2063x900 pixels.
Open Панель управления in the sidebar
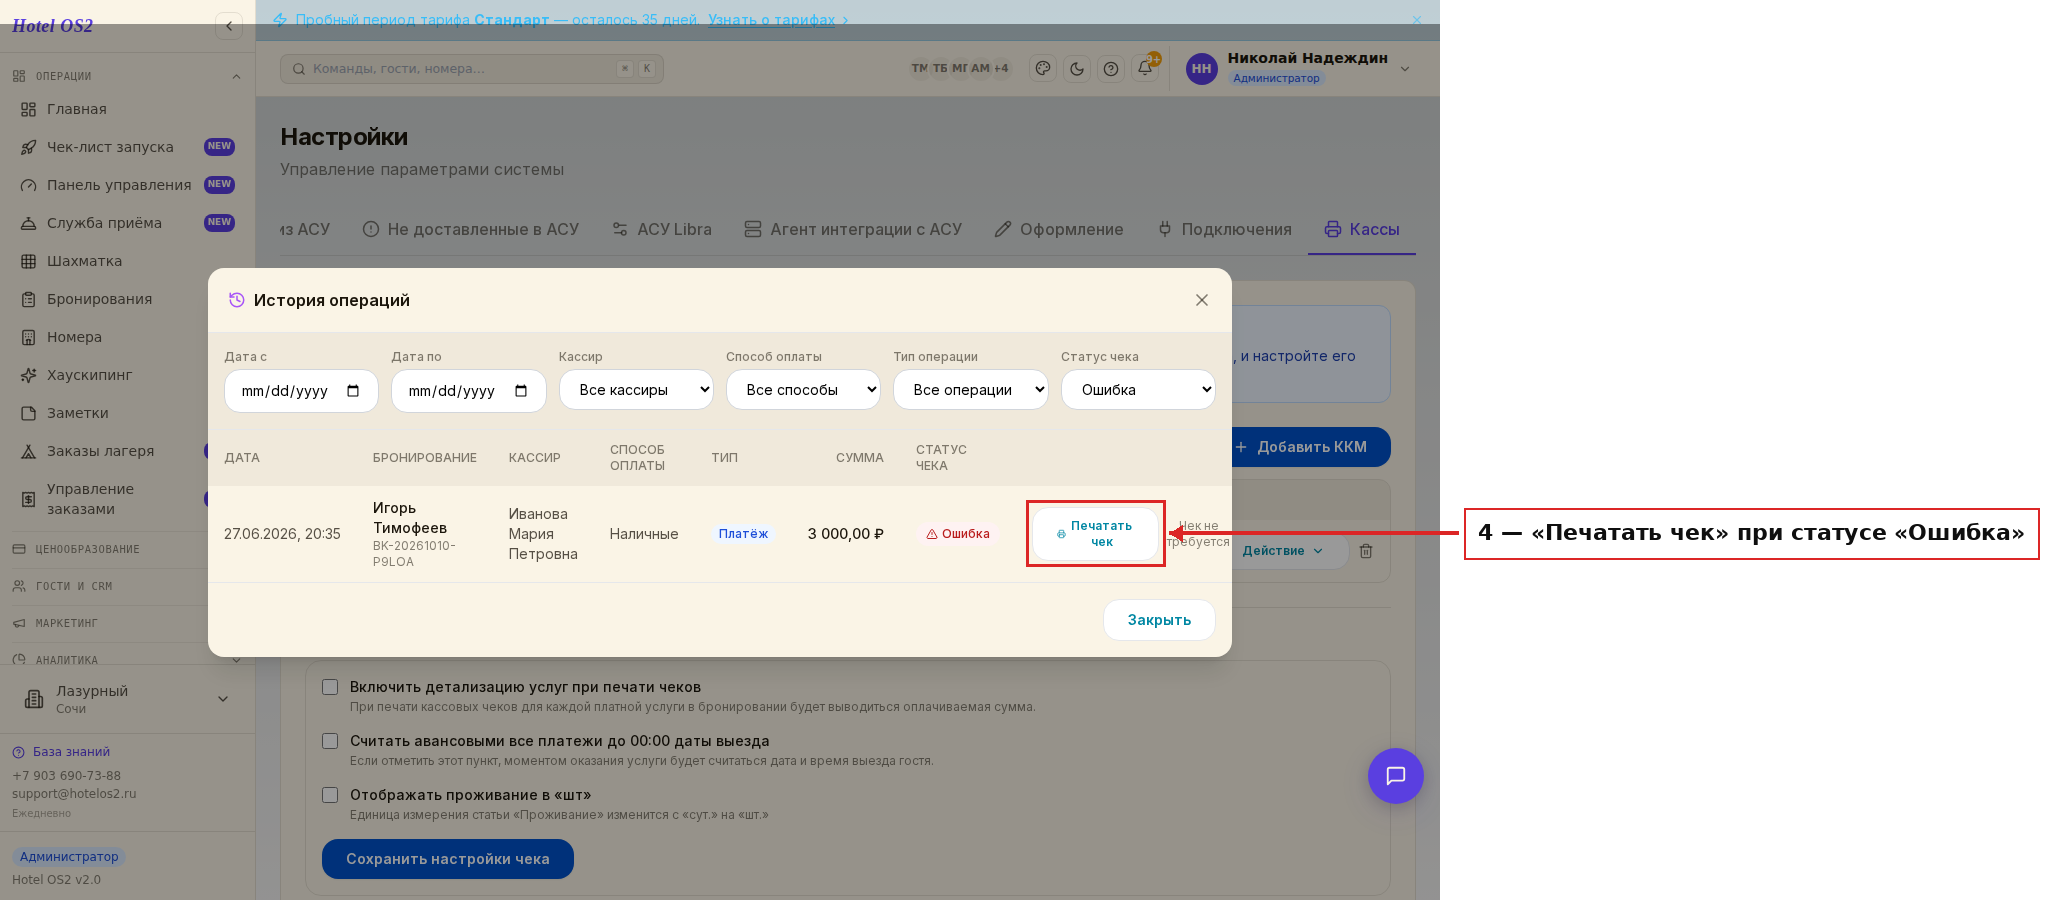tap(128, 185)
